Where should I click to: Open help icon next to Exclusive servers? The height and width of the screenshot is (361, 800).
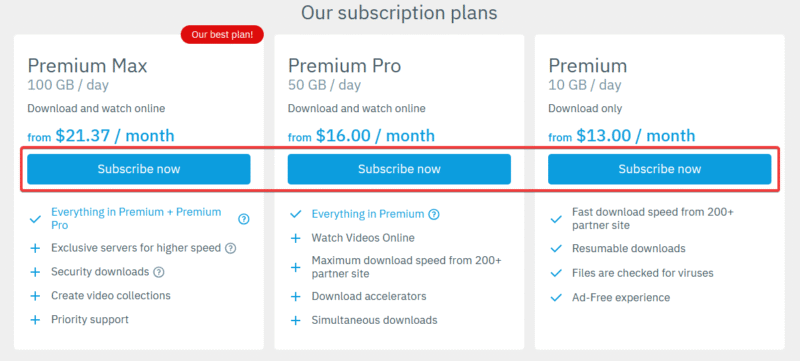pyautogui.click(x=231, y=248)
